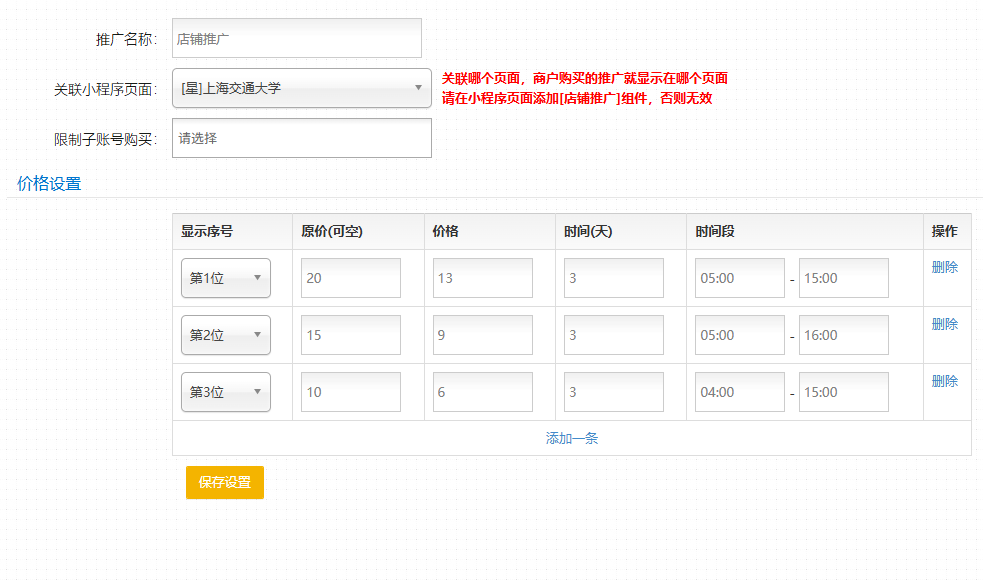Image resolution: width=983 pixels, height=580 pixels.
Task: Open the 关联小程序页面 dropdown
Action: tap(301, 88)
